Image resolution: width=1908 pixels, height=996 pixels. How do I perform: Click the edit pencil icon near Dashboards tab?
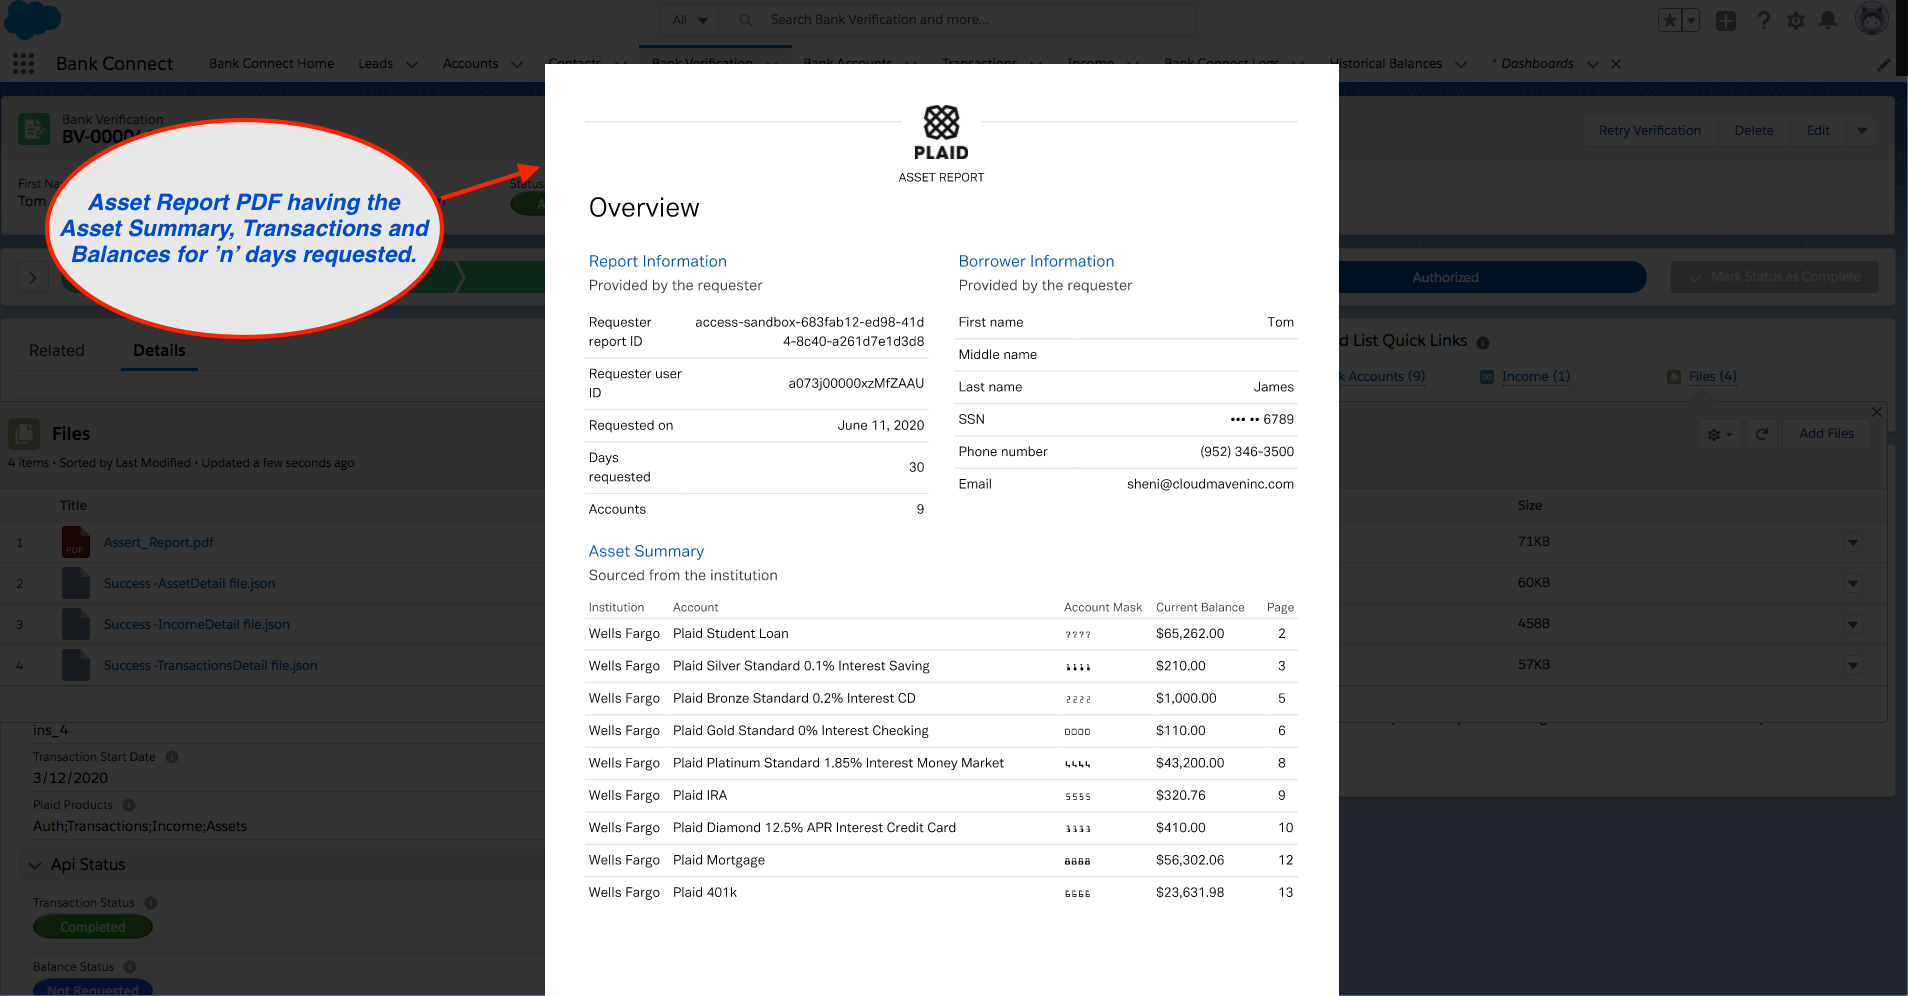coord(1884,63)
